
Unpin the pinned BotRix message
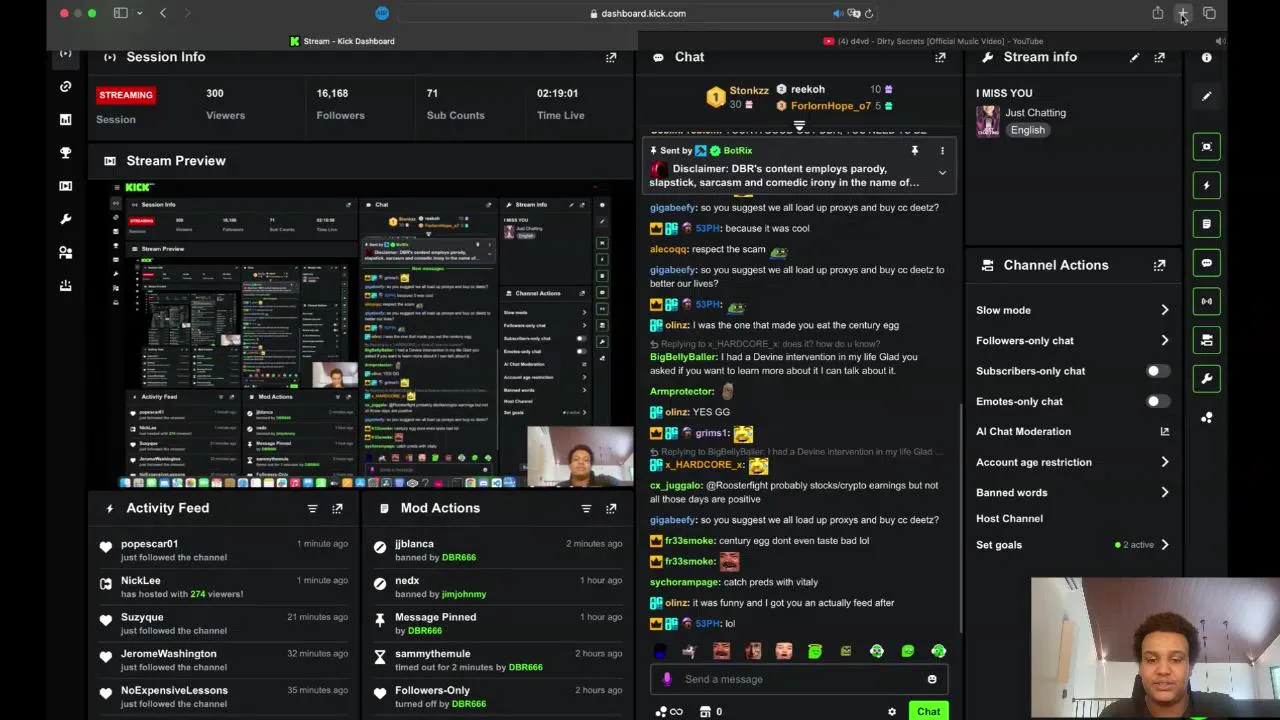coord(914,150)
